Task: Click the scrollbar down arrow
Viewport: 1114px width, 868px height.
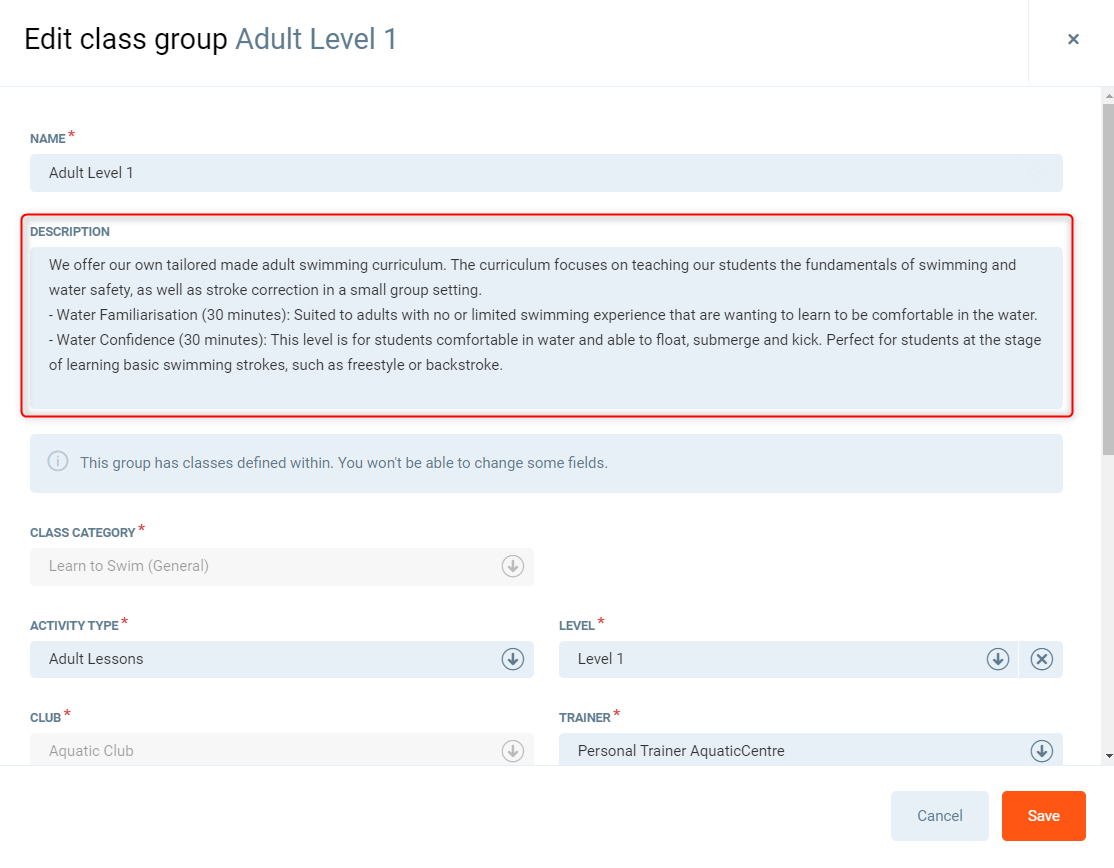Action: (1107, 756)
